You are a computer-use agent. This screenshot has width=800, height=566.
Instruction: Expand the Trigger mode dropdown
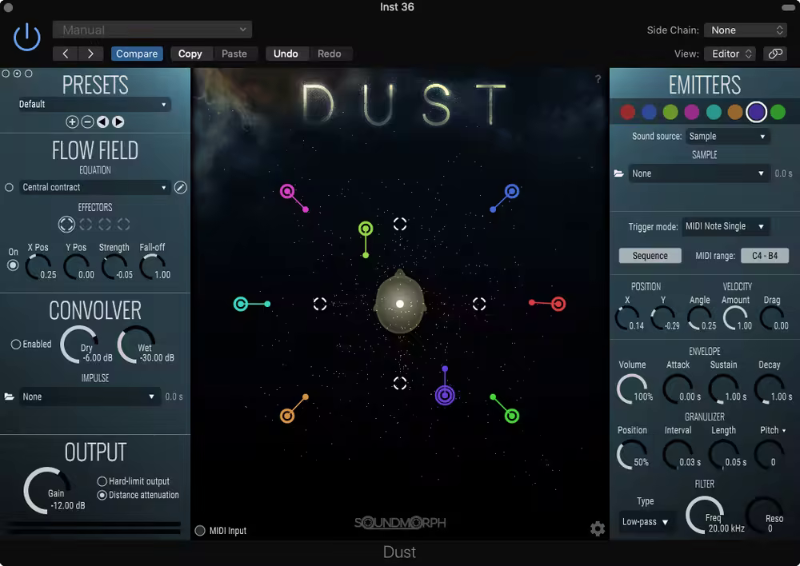(726, 227)
